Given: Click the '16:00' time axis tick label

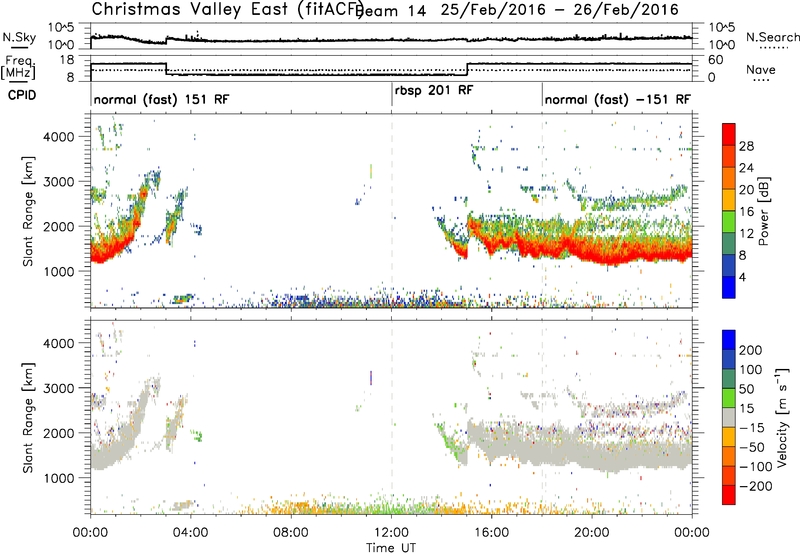Looking at the screenshot, I should click(491, 533).
